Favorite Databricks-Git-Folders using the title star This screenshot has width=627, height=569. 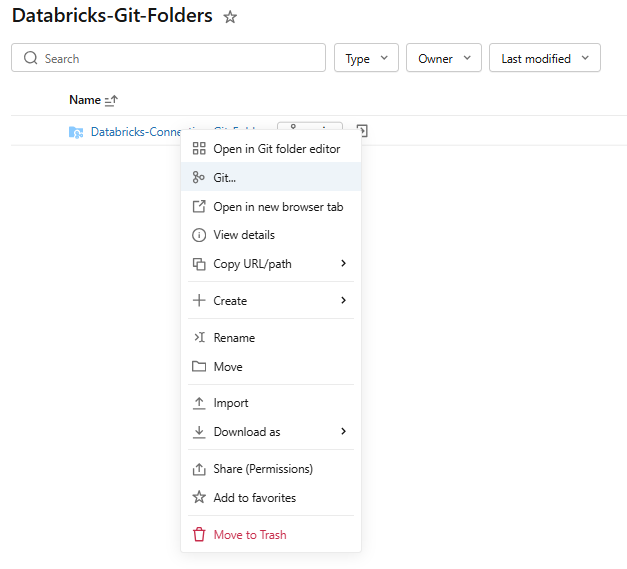point(230,17)
